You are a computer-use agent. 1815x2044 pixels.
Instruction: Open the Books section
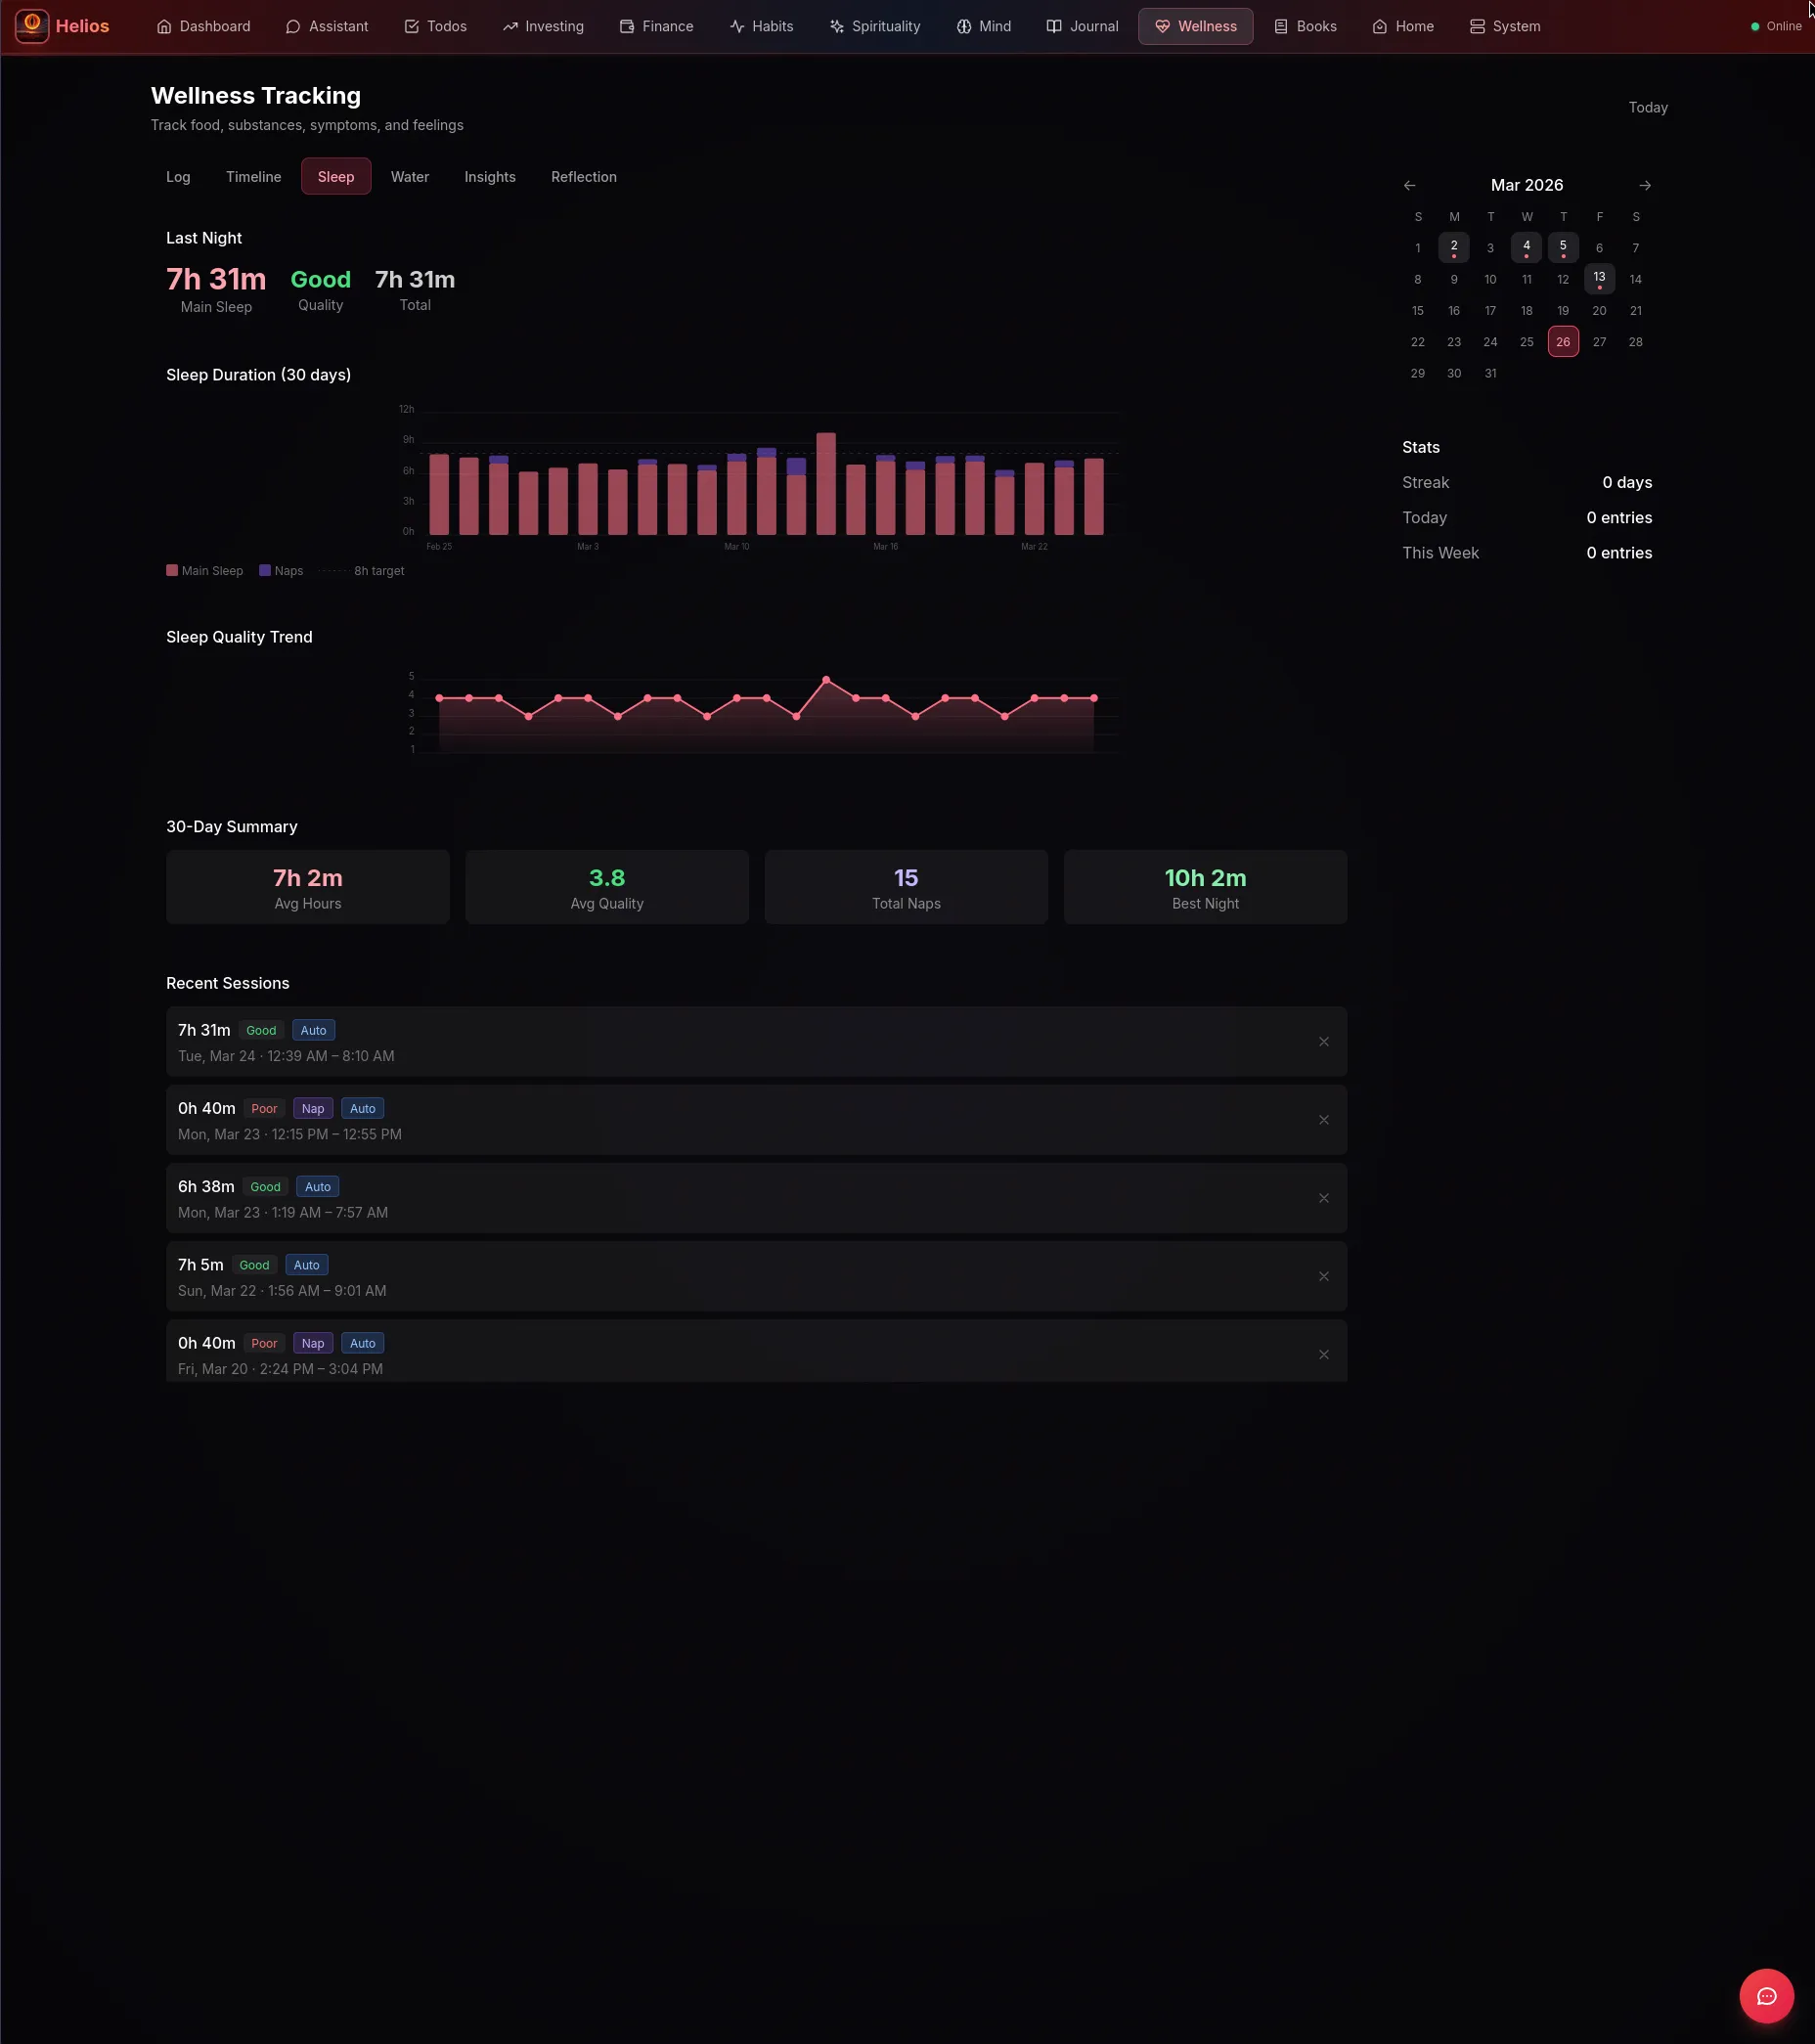[1305, 26]
